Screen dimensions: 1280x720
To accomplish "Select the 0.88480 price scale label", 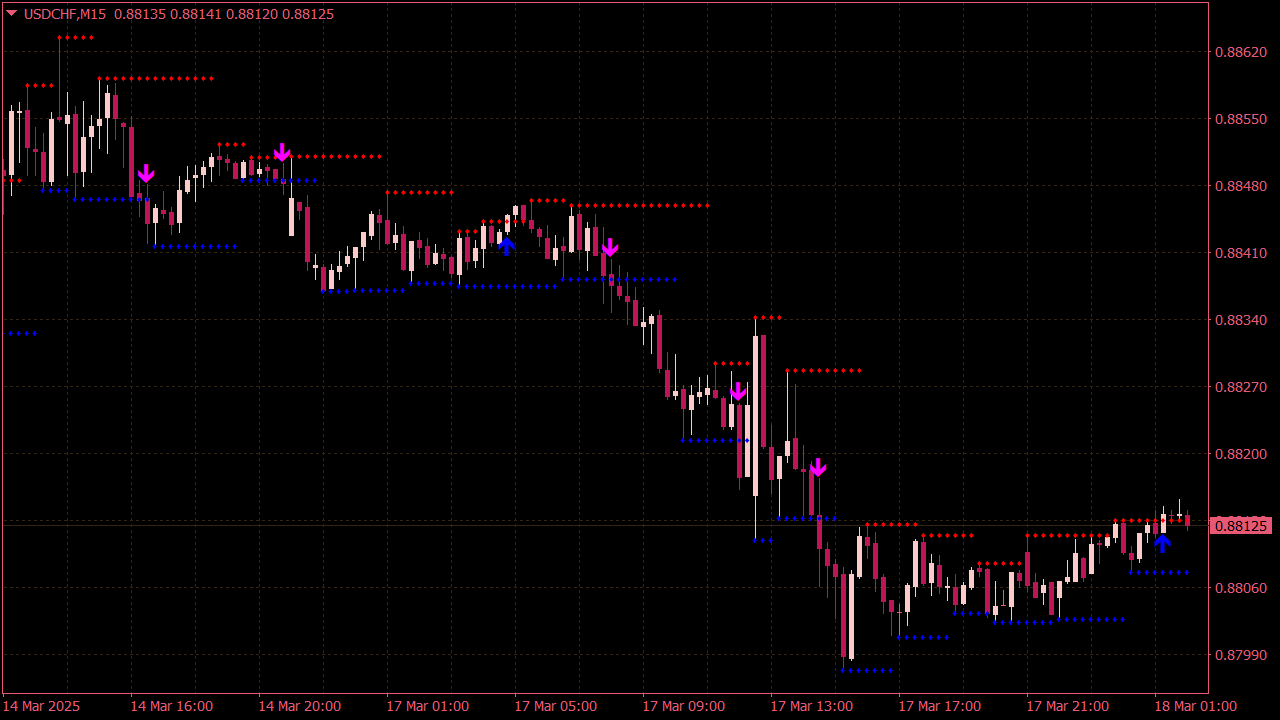I will [x=1240, y=186].
